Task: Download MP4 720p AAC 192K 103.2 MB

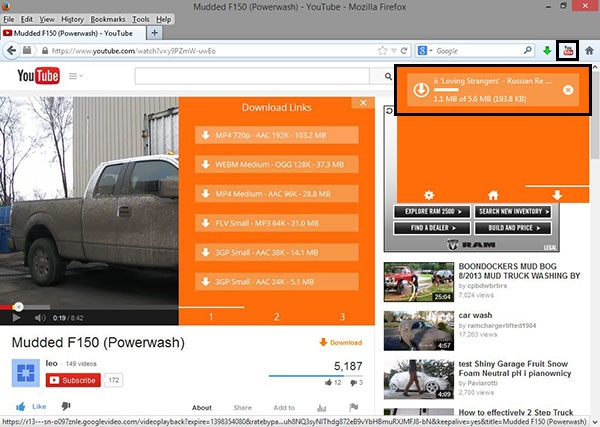Action: tap(277, 135)
